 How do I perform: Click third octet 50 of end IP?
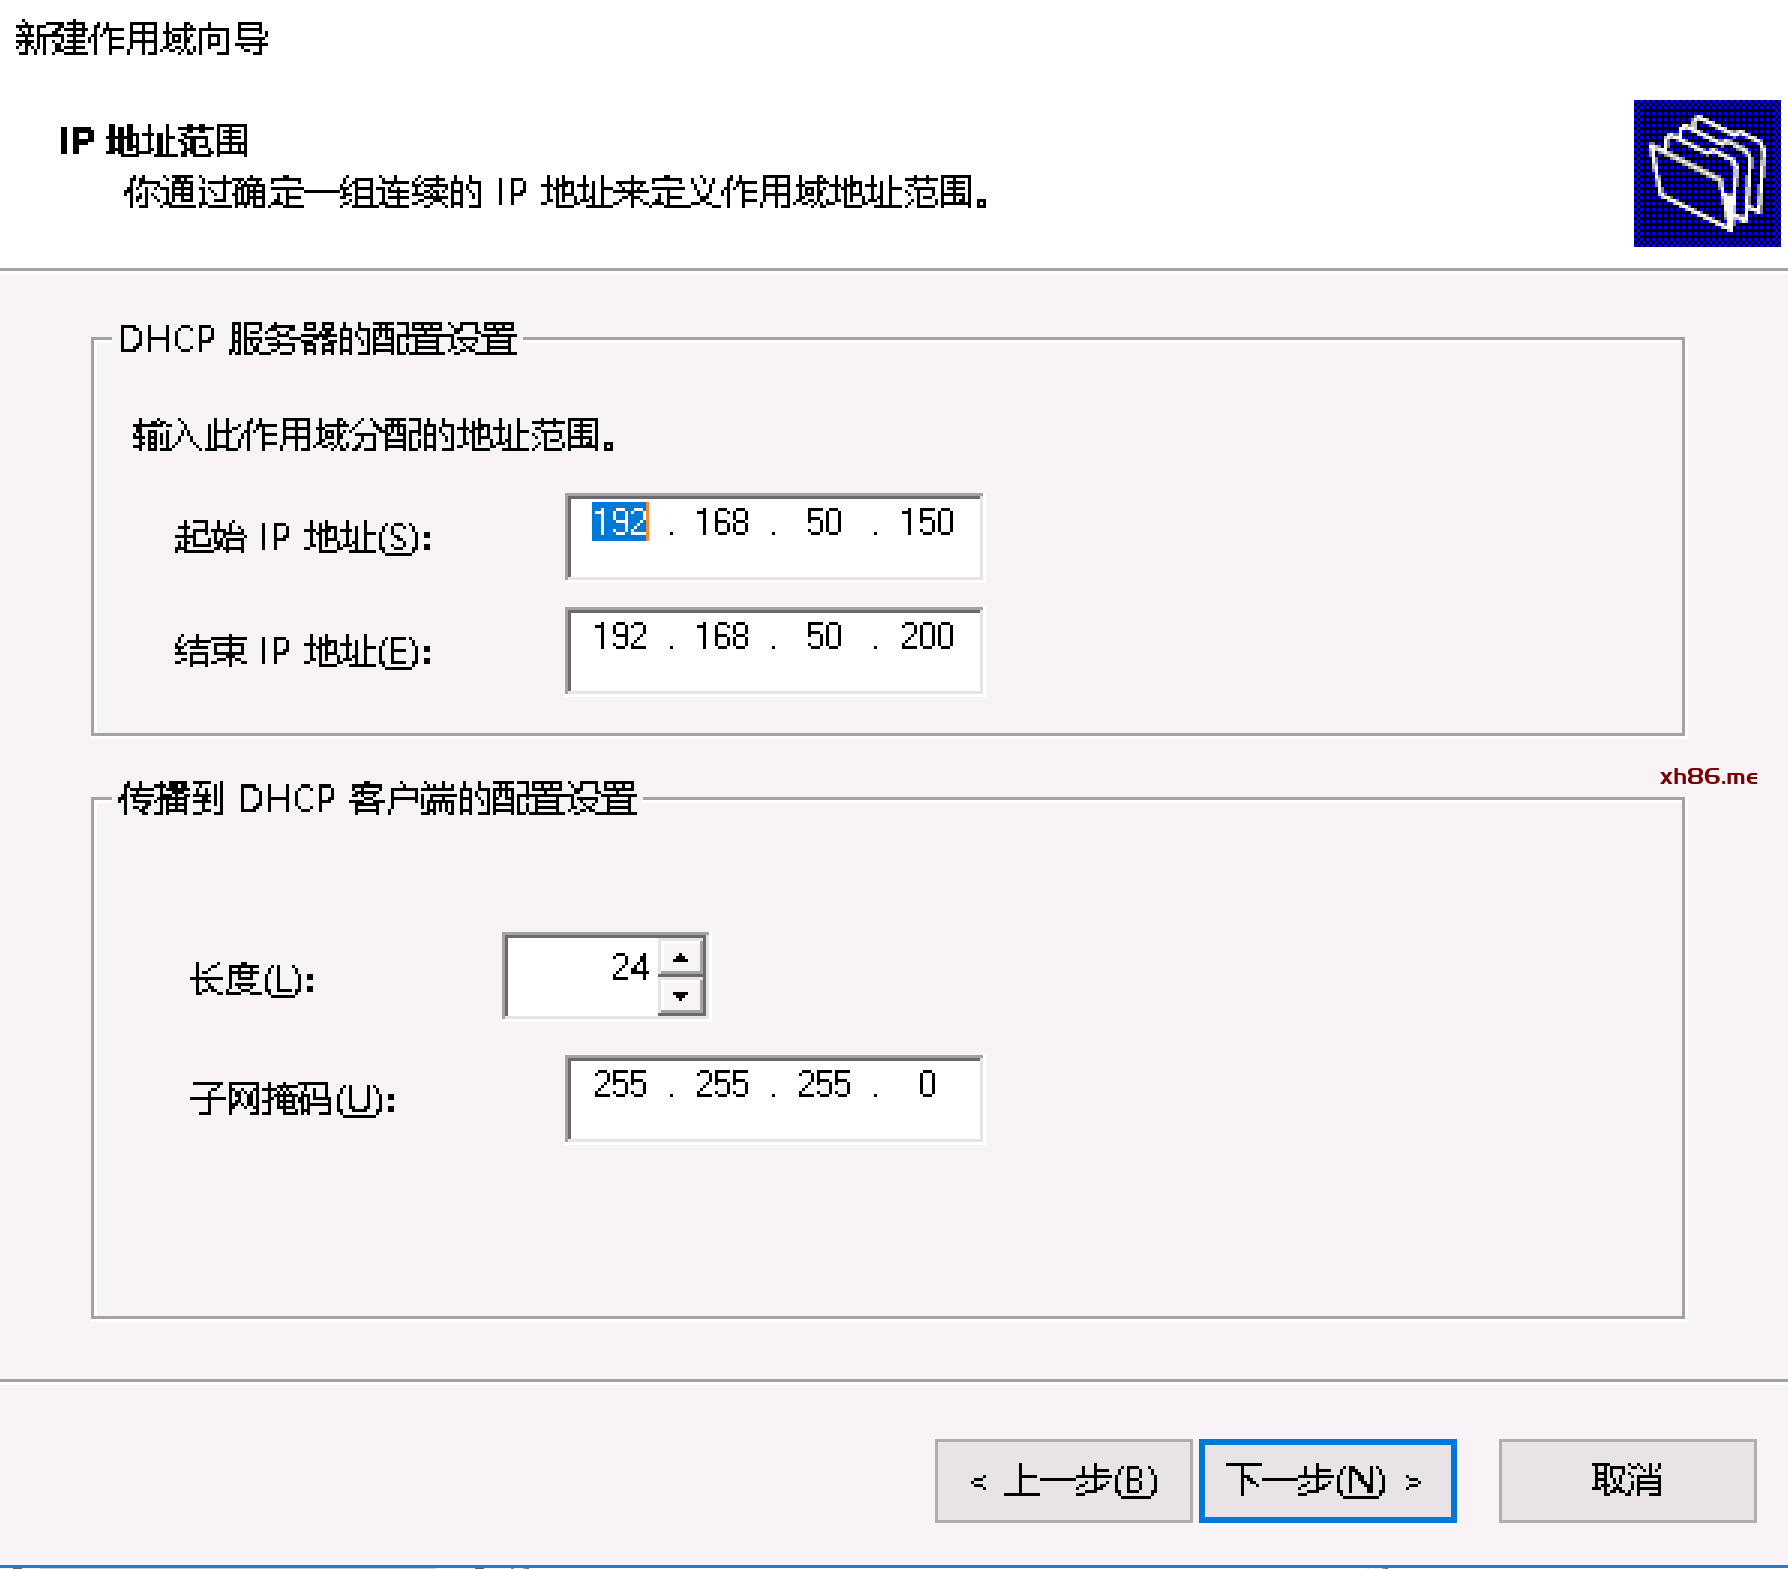(824, 636)
